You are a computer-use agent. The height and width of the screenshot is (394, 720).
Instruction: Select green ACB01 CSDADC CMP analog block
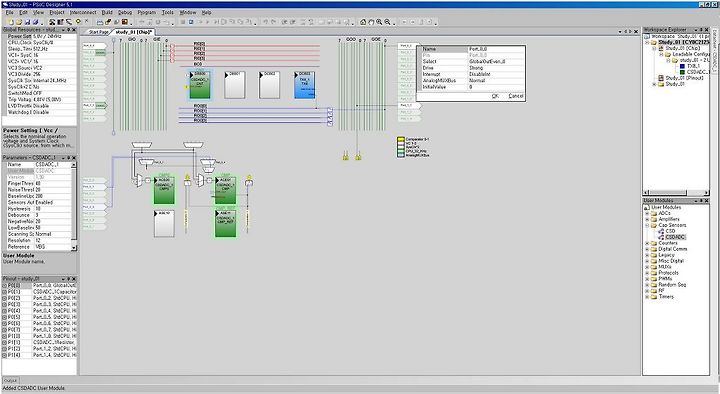[225, 190]
